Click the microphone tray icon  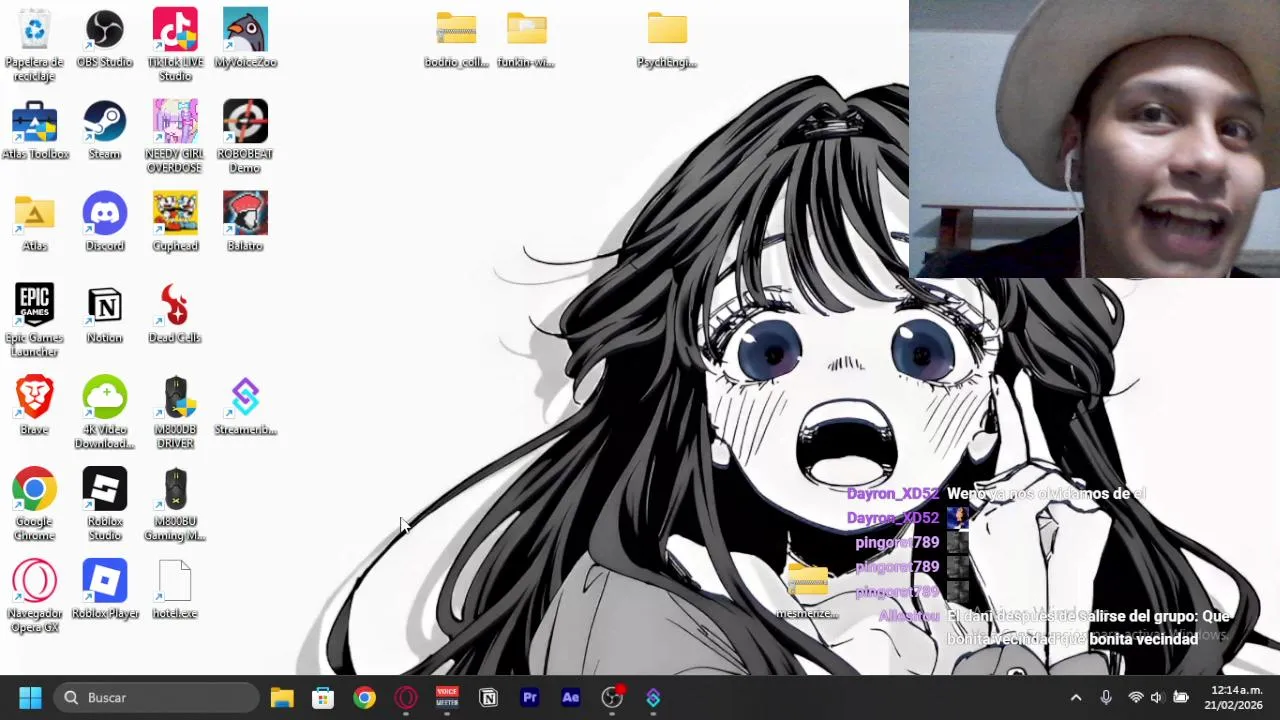[1106, 697]
